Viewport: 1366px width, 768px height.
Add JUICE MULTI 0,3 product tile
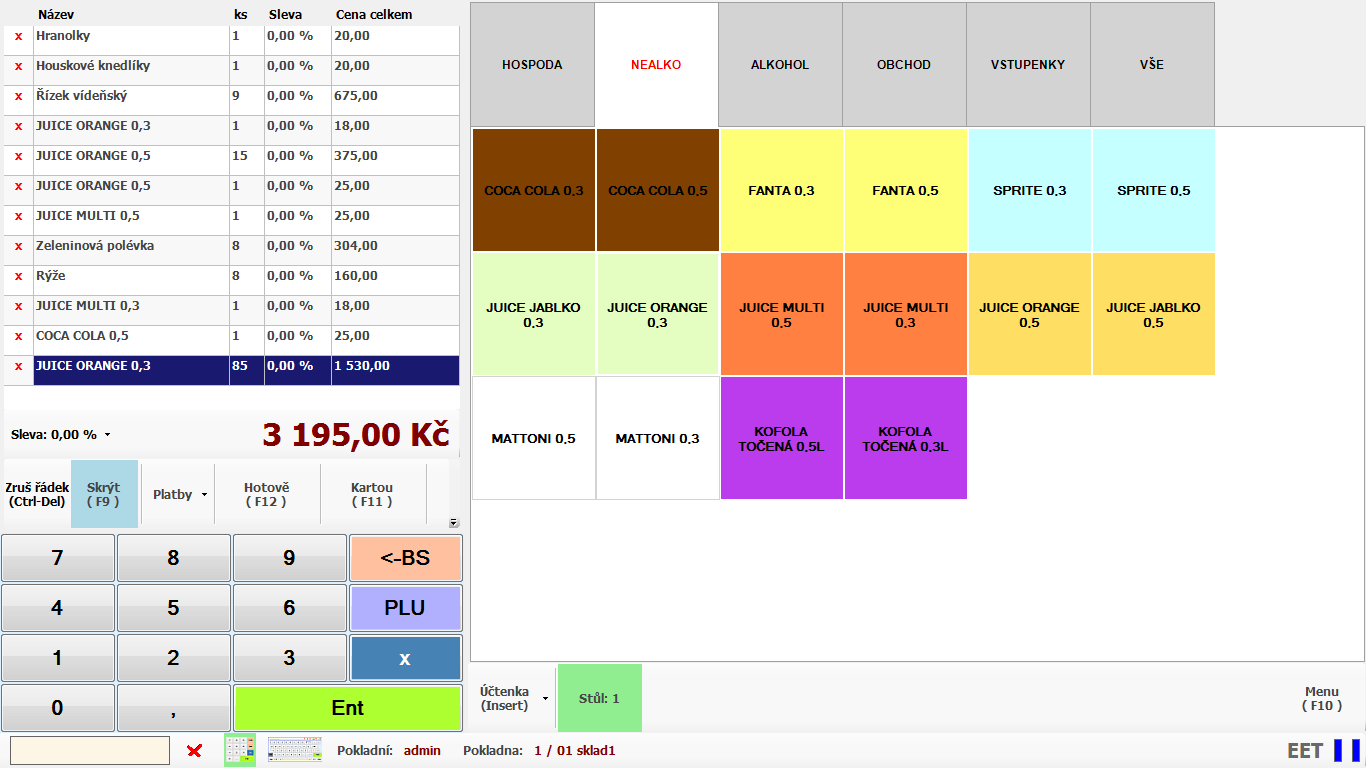(906, 314)
